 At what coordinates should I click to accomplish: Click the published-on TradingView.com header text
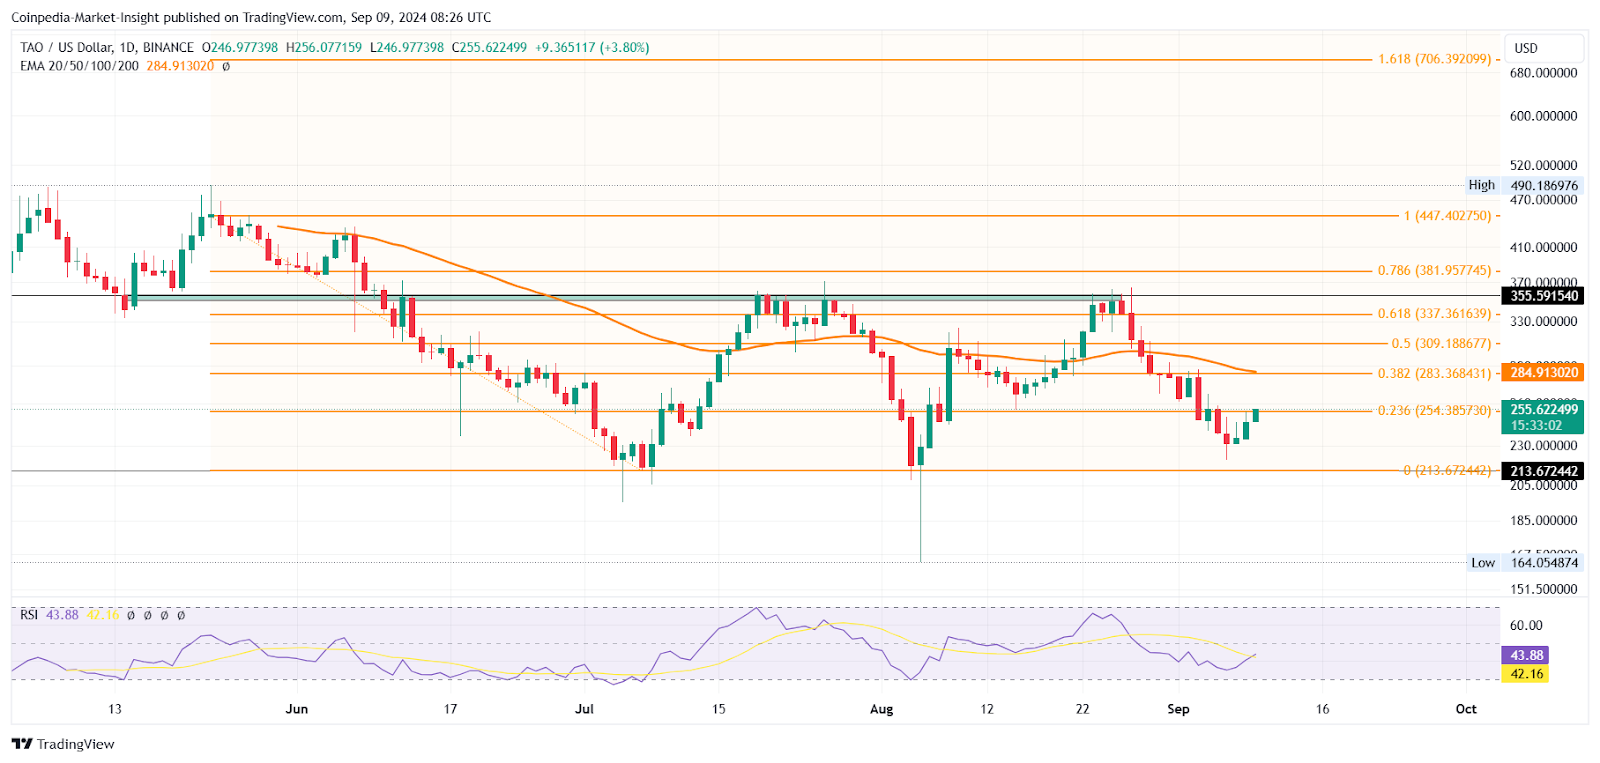[251, 17]
